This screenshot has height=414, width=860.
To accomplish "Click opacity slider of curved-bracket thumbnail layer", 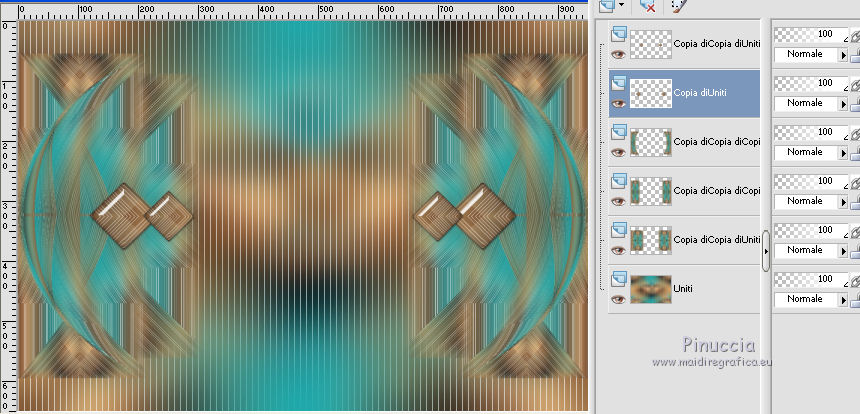I will (x=811, y=132).
